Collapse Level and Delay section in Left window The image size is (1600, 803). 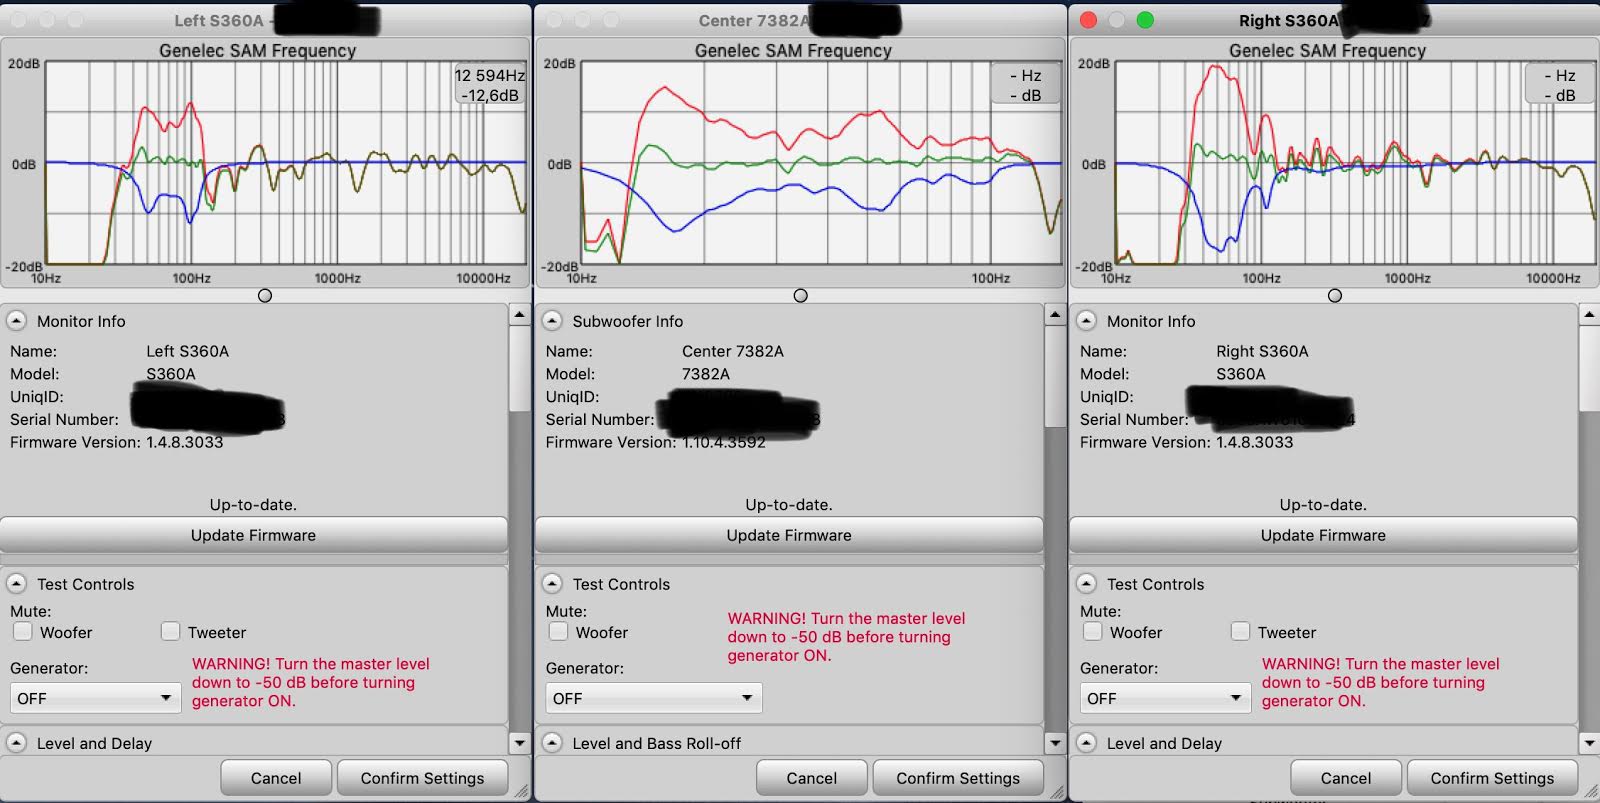17,743
